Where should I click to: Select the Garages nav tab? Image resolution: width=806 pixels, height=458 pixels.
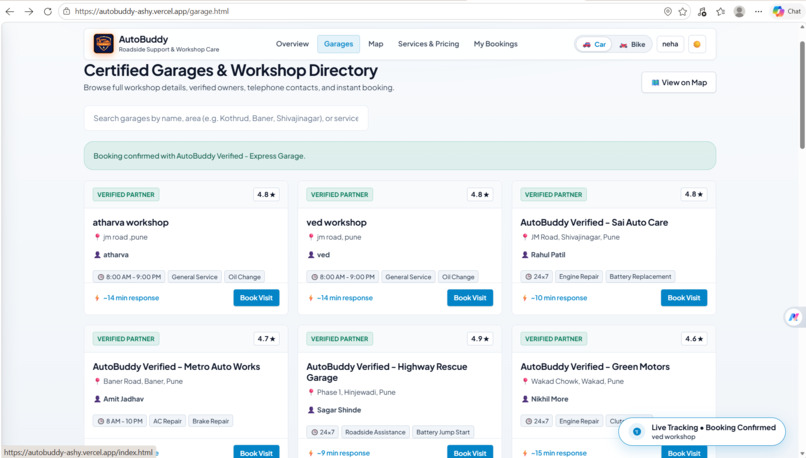(x=338, y=44)
